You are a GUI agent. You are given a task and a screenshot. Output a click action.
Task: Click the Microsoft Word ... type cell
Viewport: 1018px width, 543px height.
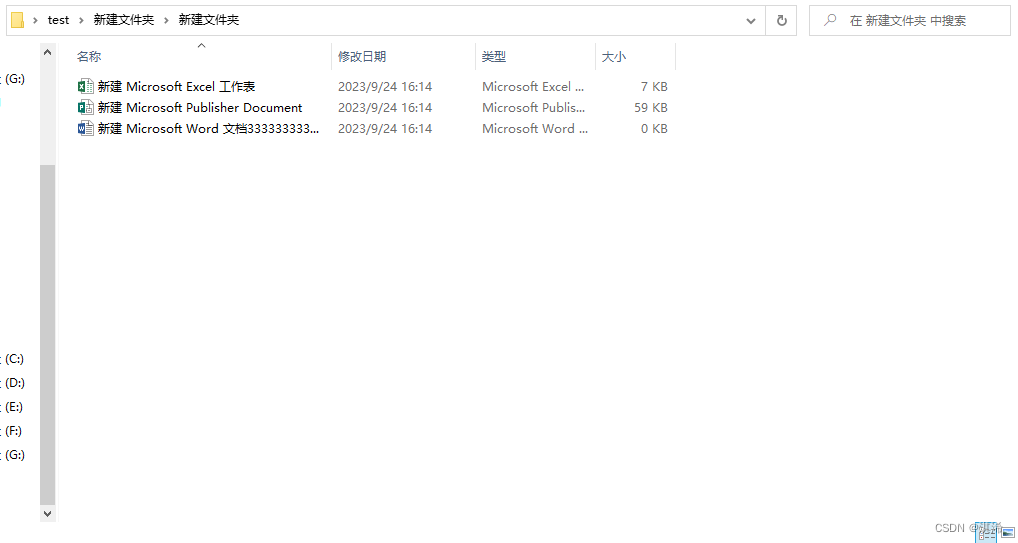(x=535, y=129)
